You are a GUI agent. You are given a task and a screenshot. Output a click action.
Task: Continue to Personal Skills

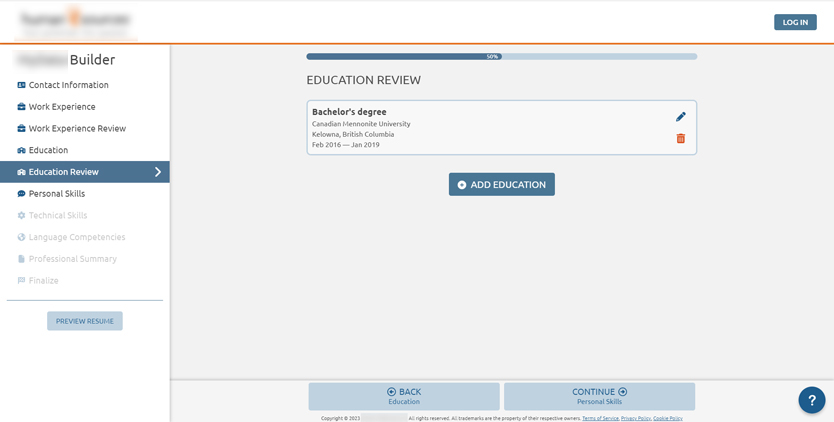(x=599, y=396)
